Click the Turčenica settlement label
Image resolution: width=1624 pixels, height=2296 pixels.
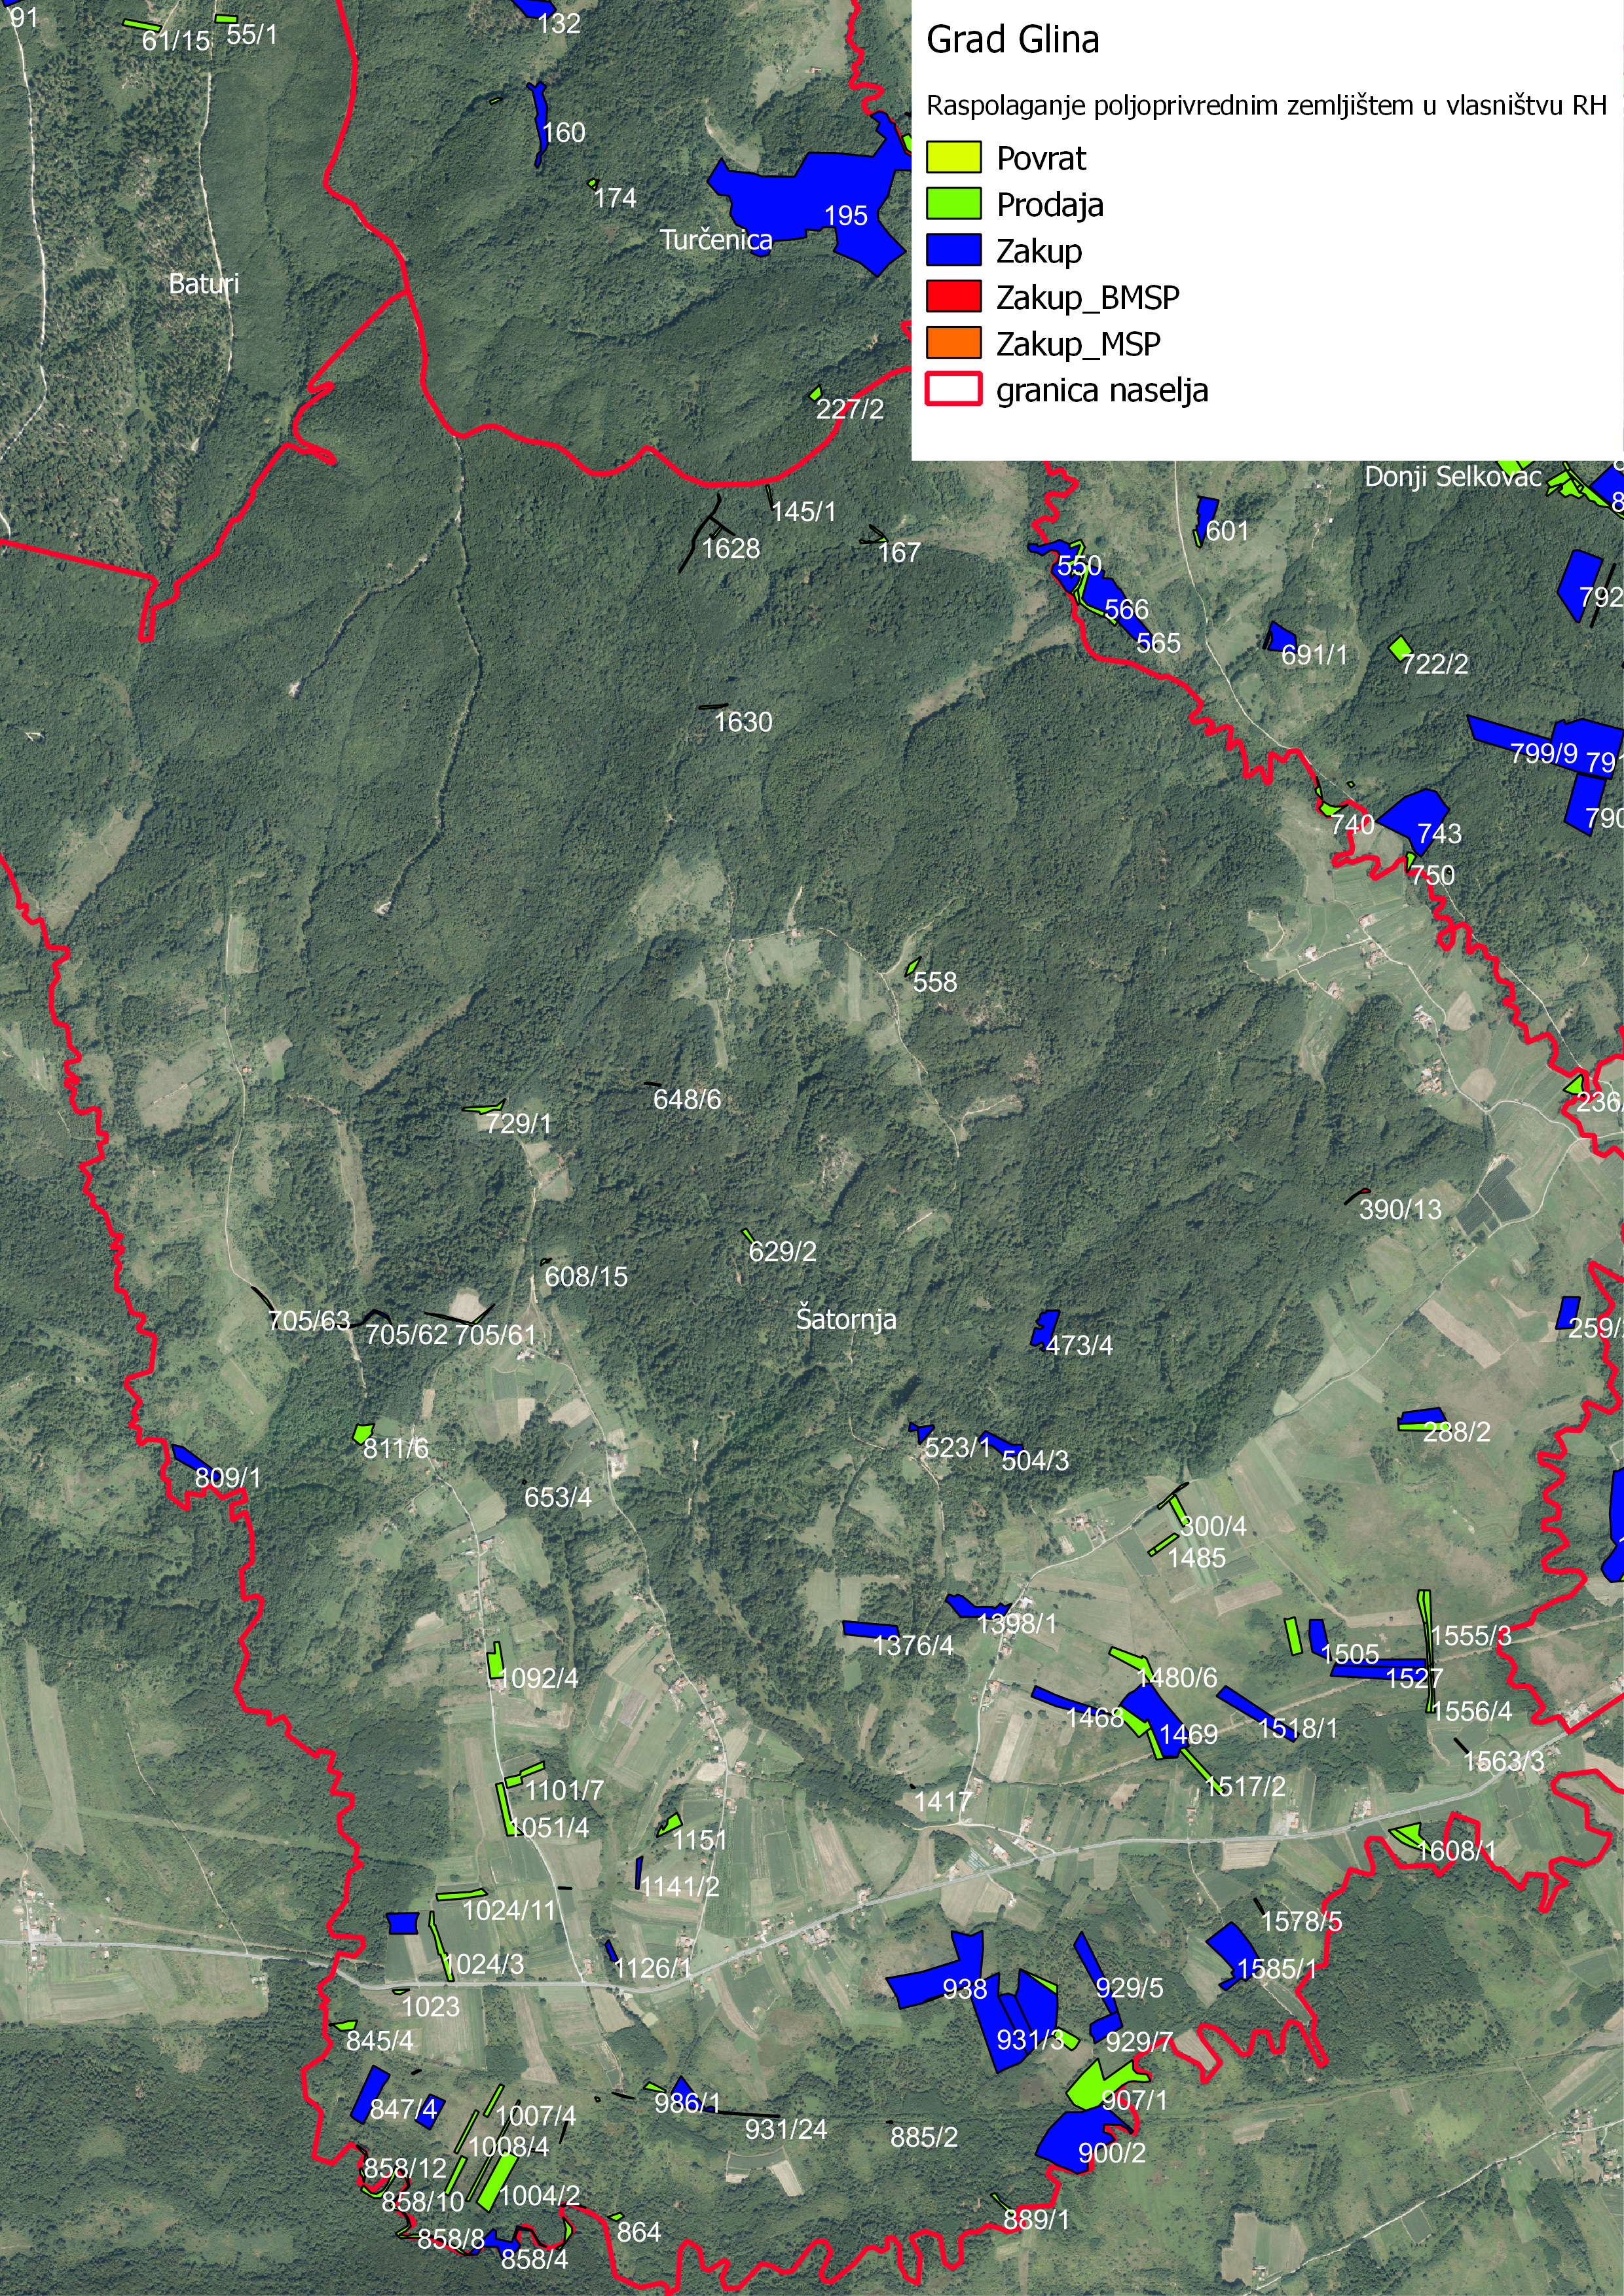(716, 240)
